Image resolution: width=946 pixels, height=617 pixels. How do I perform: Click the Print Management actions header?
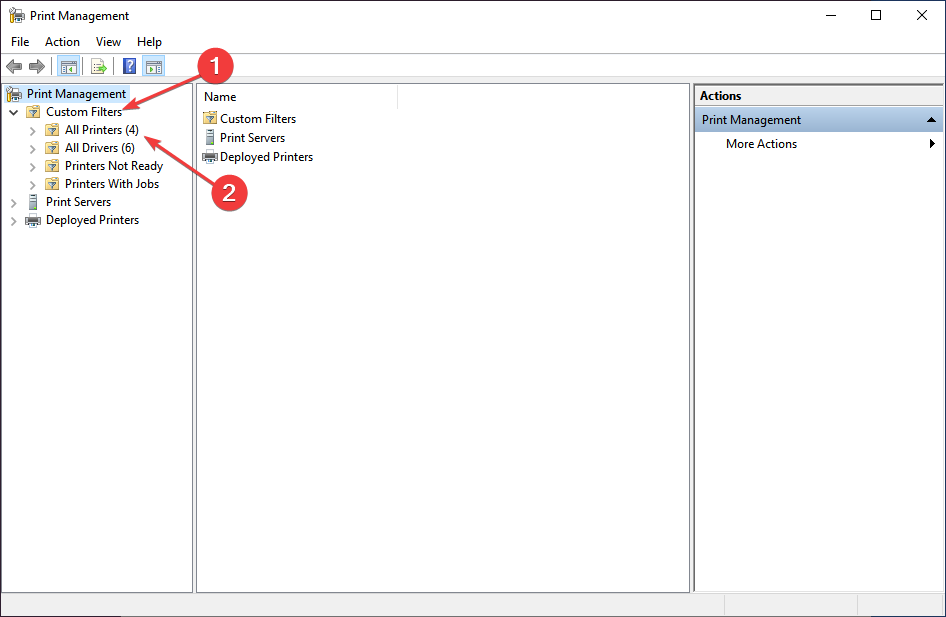tap(819, 119)
